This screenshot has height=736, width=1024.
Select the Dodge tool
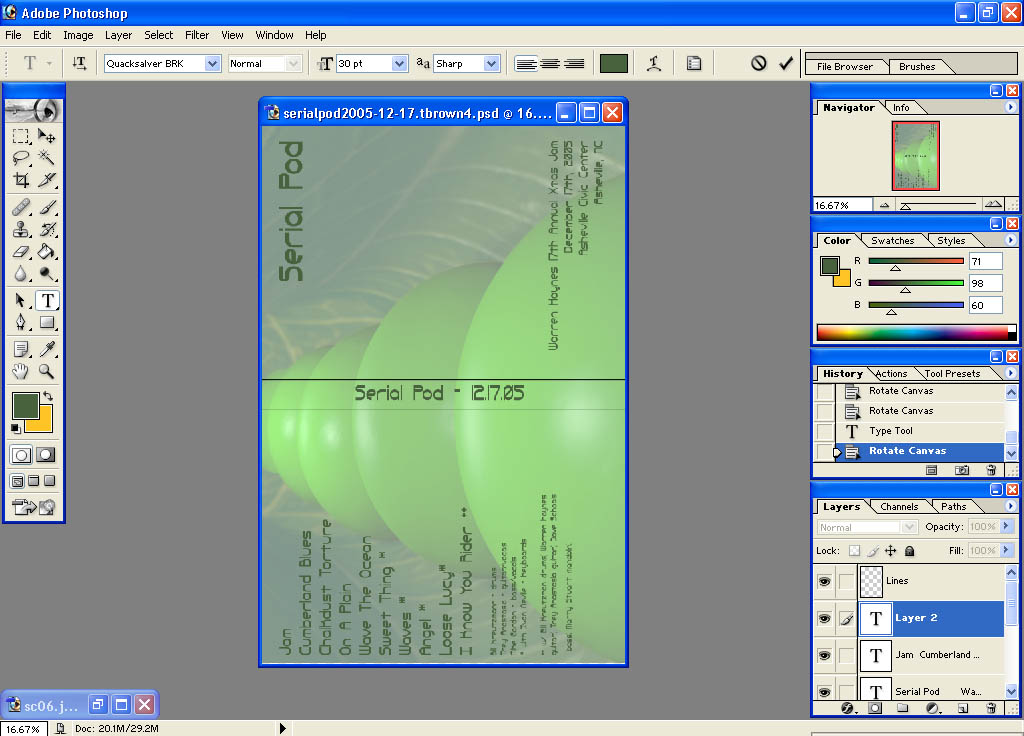click(x=46, y=274)
